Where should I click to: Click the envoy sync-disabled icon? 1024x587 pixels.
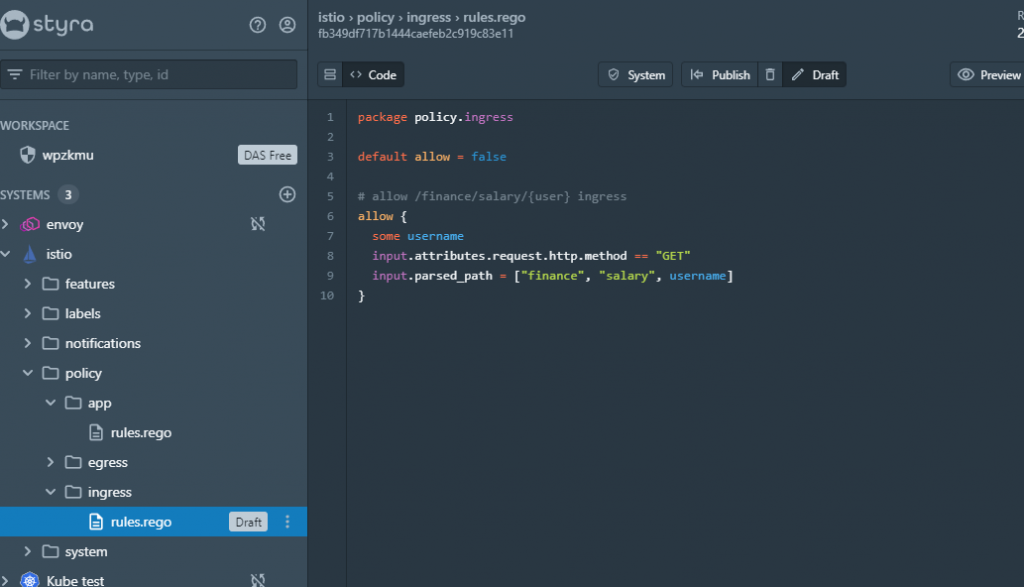tap(258, 224)
